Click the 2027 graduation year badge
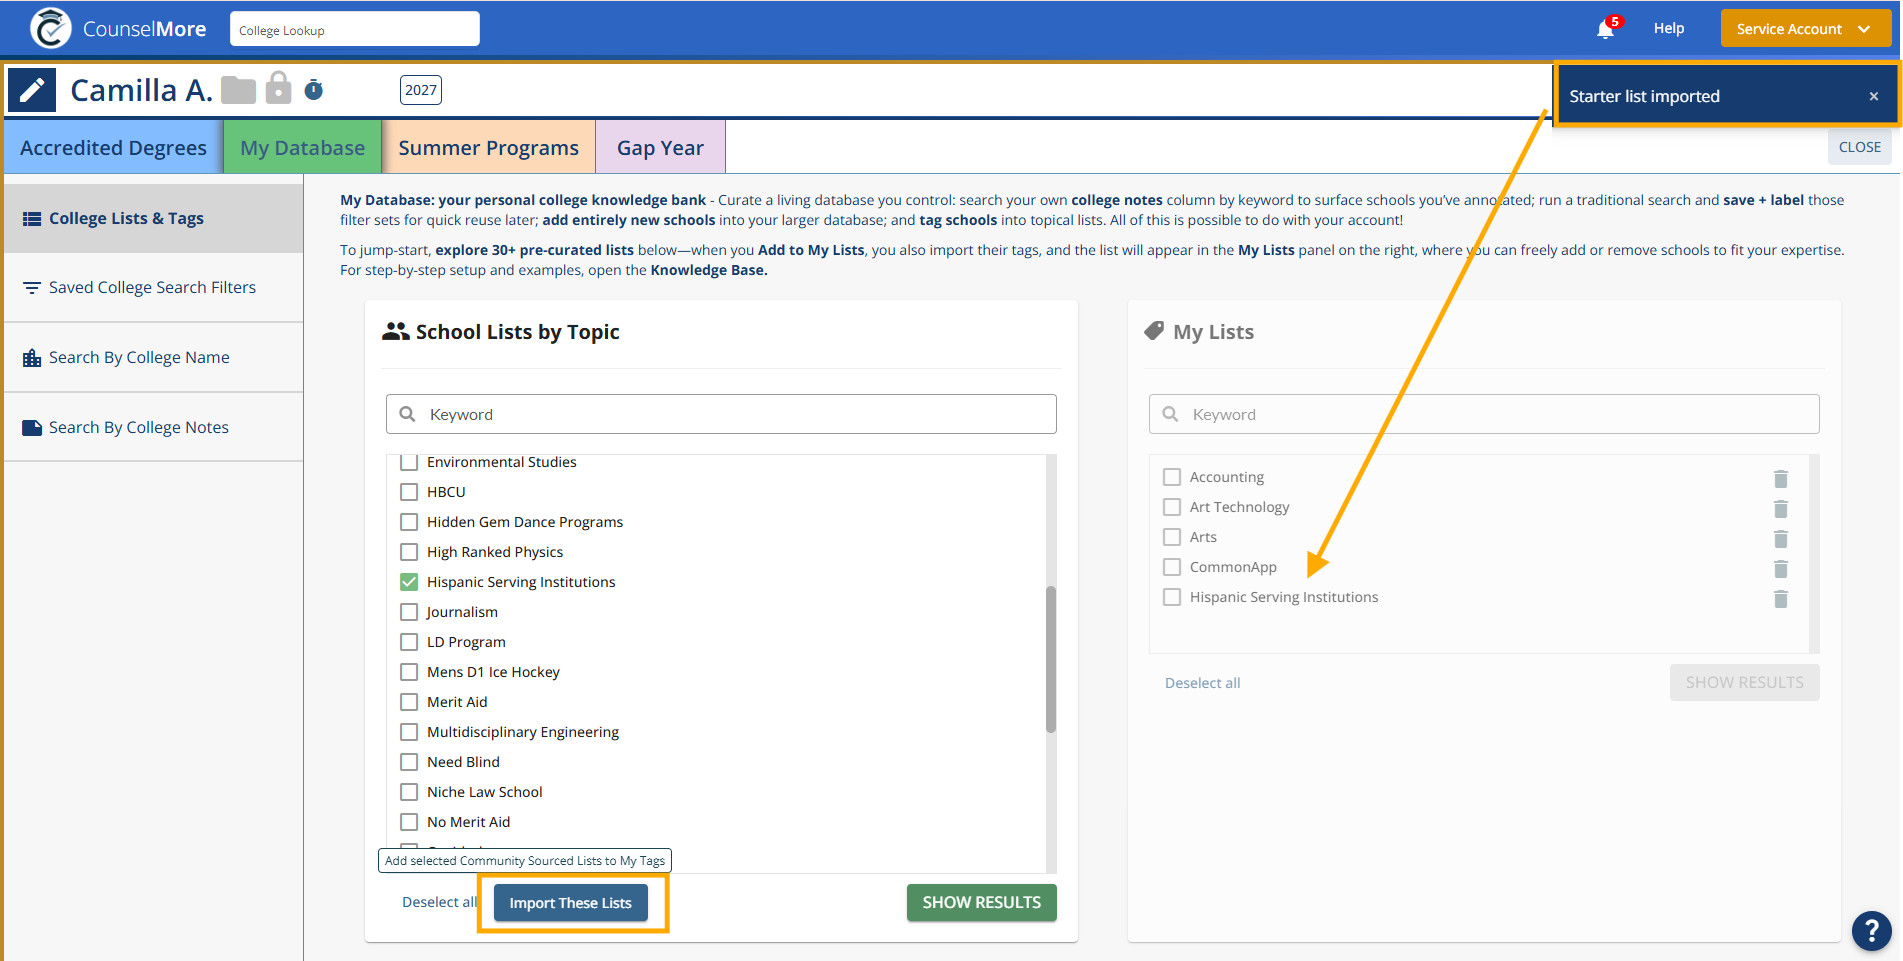Image resolution: width=1903 pixels, height=961 pixels. pyautogui.click(x=421, y=90)
